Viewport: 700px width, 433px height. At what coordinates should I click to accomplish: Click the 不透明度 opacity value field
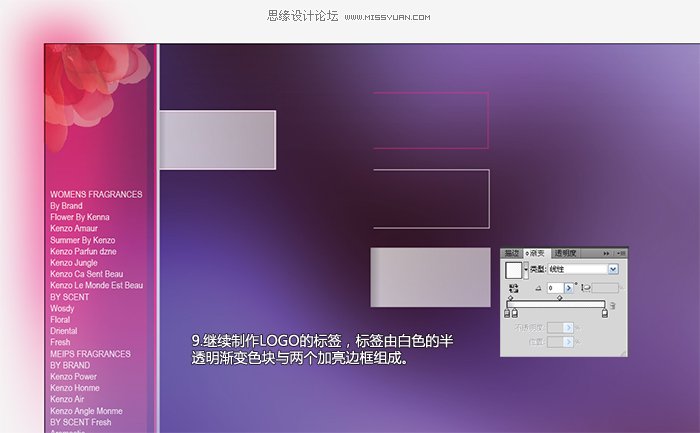click(555, 328)
